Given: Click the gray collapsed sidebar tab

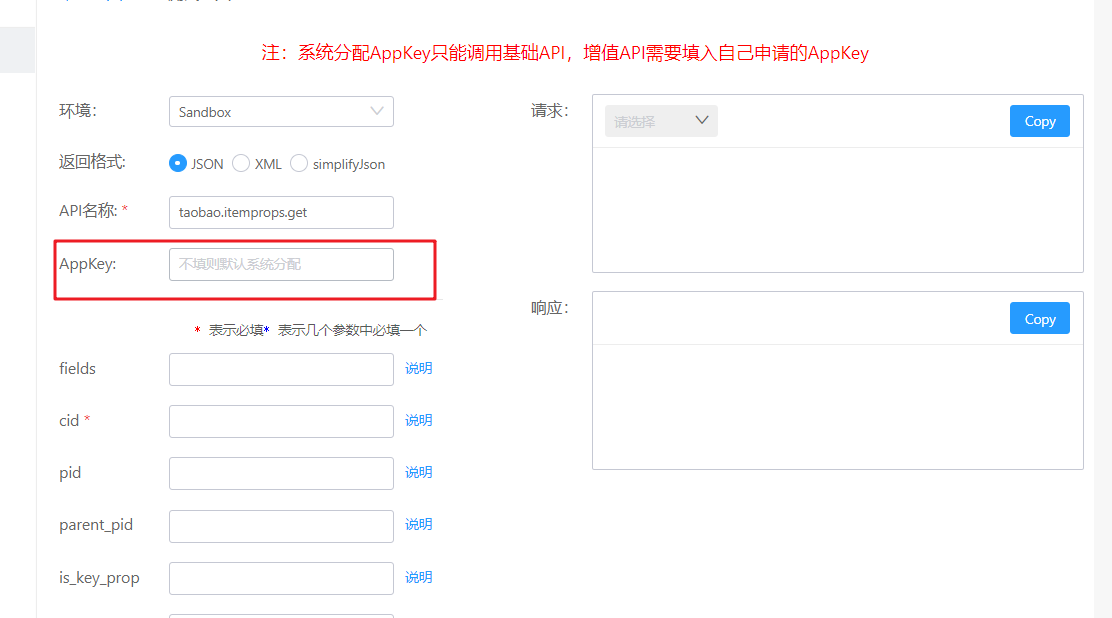Looking at the screenshot, I should click(17, 49).
